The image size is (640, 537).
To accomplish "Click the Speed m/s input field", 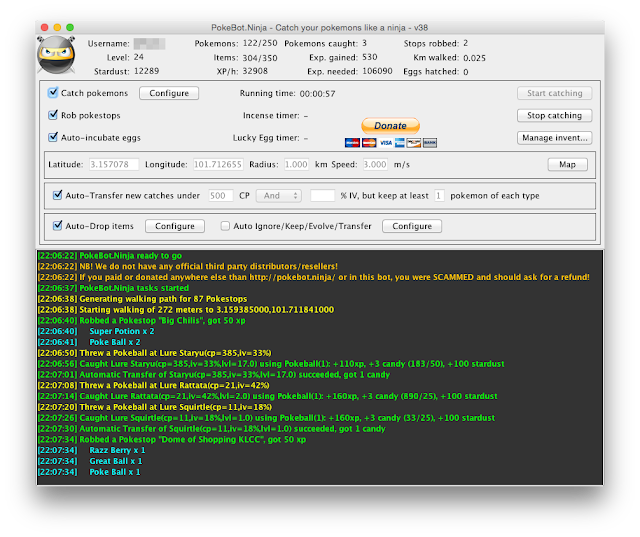I will [x=375, y=164].
